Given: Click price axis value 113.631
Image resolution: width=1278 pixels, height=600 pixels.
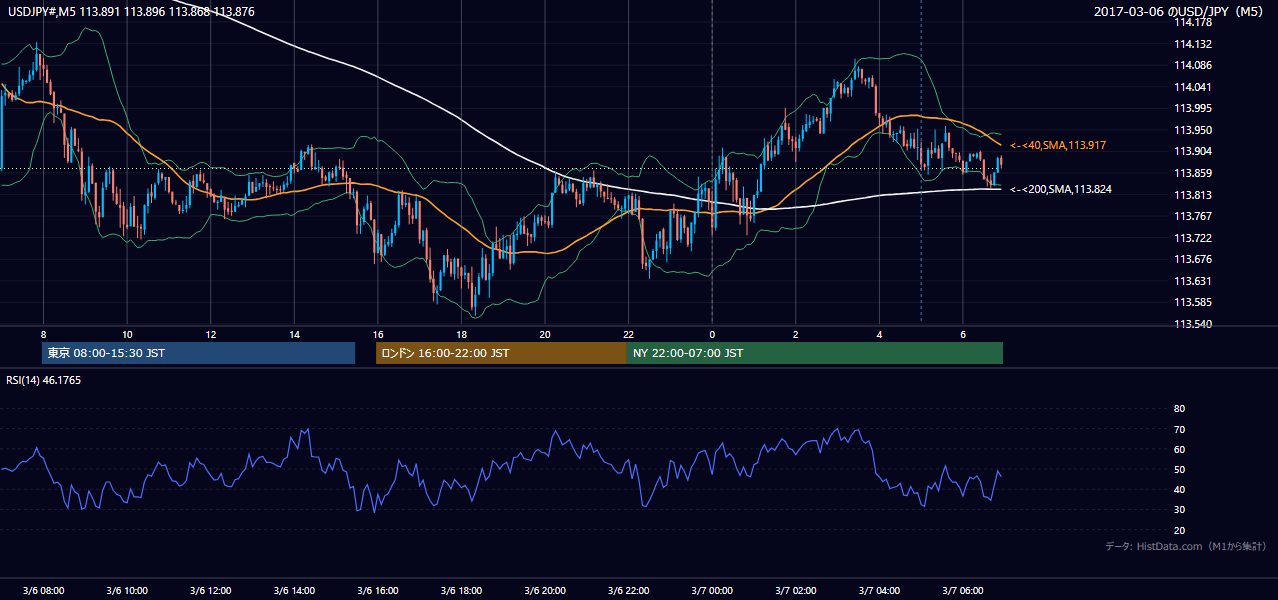Looking at the screenshot, I should (1193, 281).
